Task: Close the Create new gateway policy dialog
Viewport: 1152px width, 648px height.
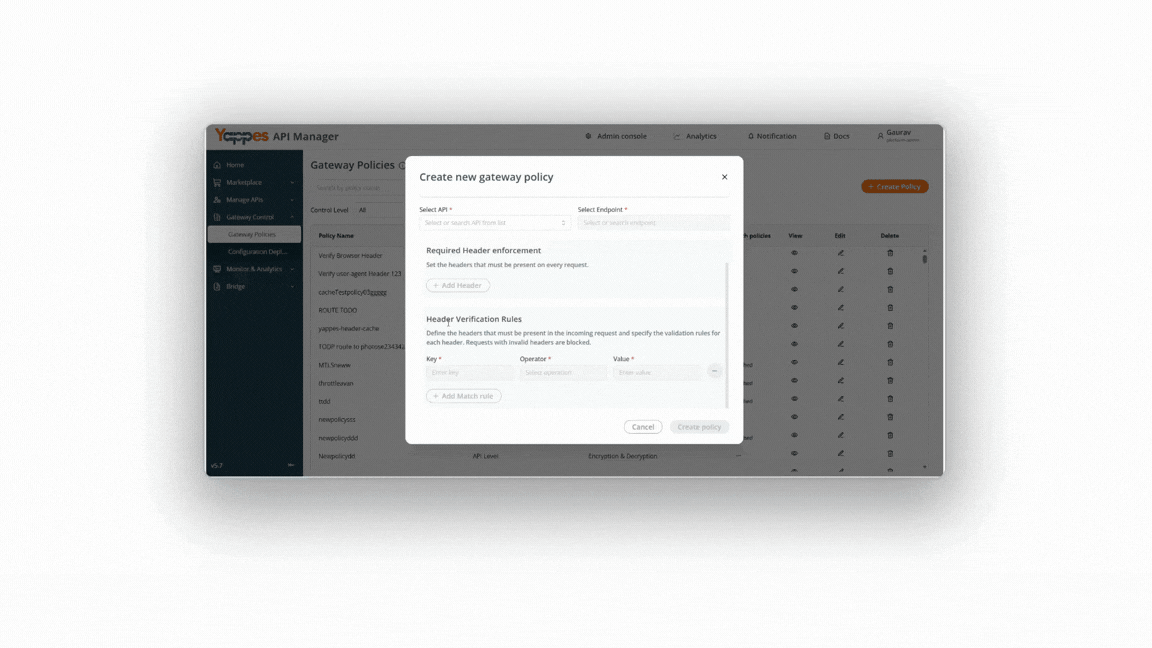Action: [x=724, y=177]
